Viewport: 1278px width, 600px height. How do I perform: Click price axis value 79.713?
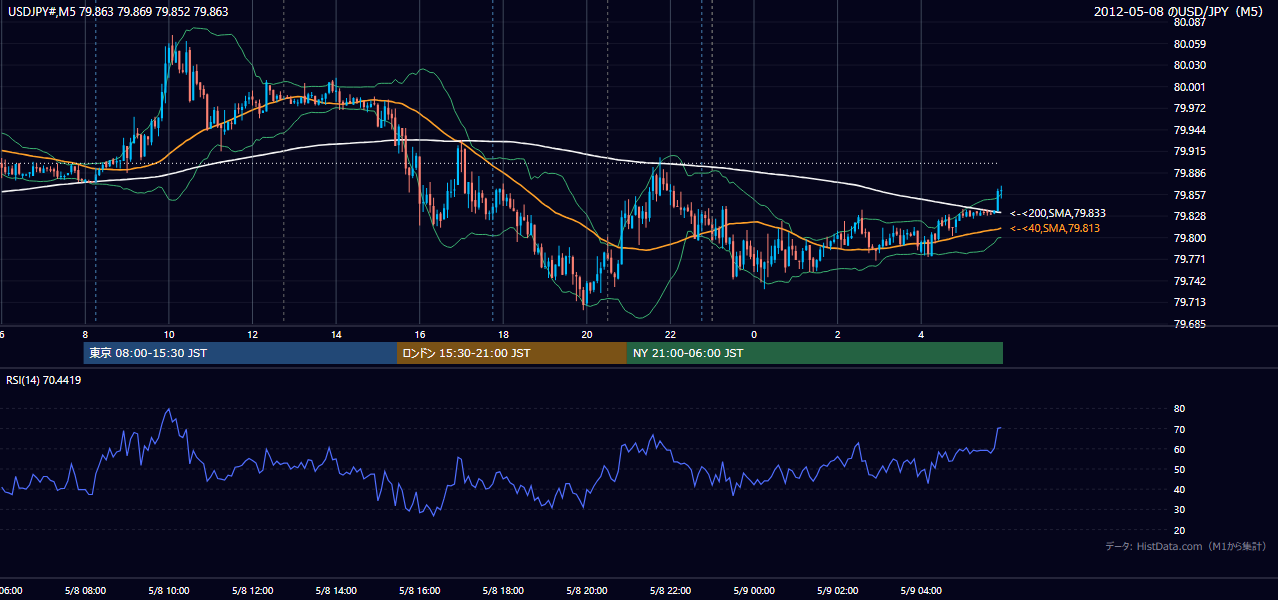click(x=1190, y=302)
